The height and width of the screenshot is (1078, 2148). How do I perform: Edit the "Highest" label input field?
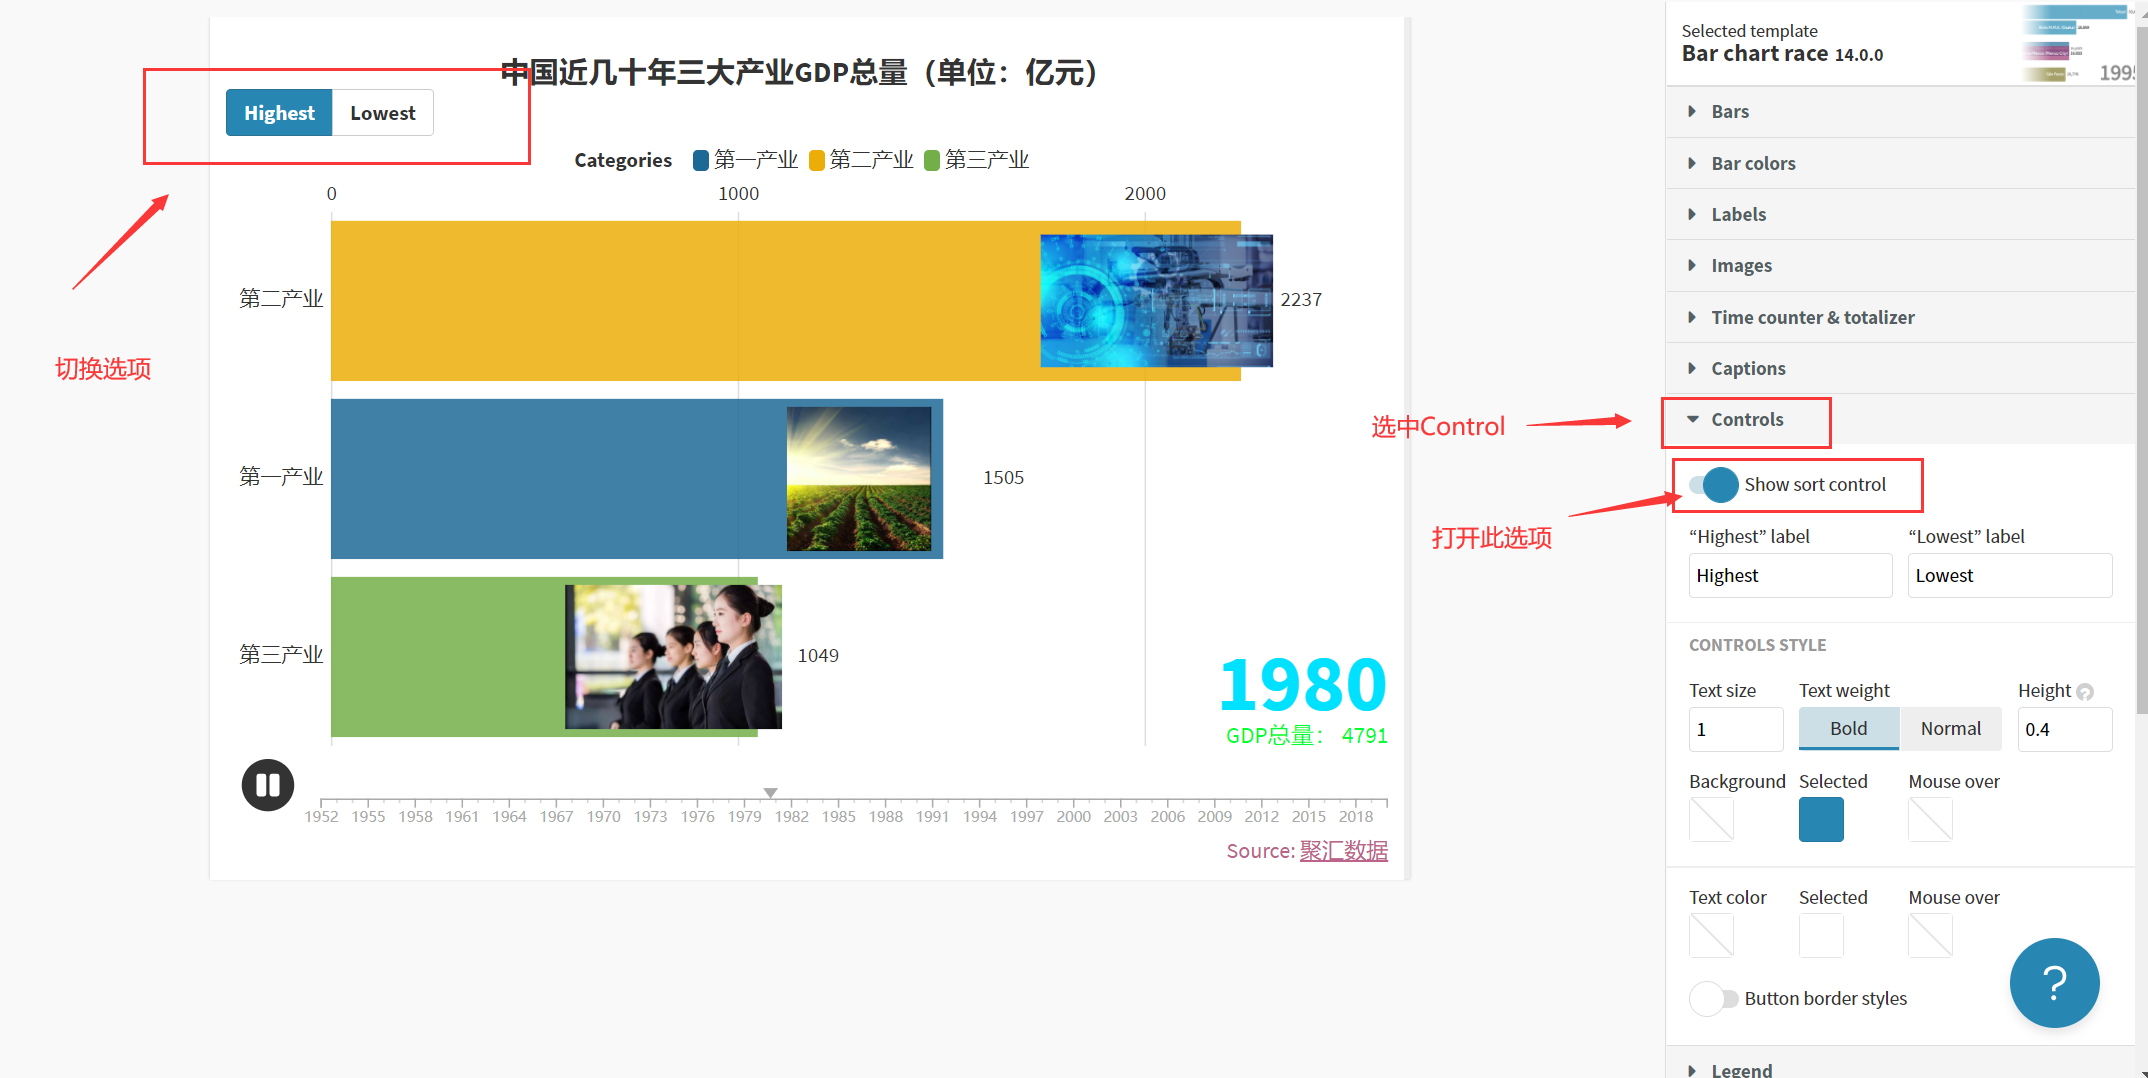1790,576
